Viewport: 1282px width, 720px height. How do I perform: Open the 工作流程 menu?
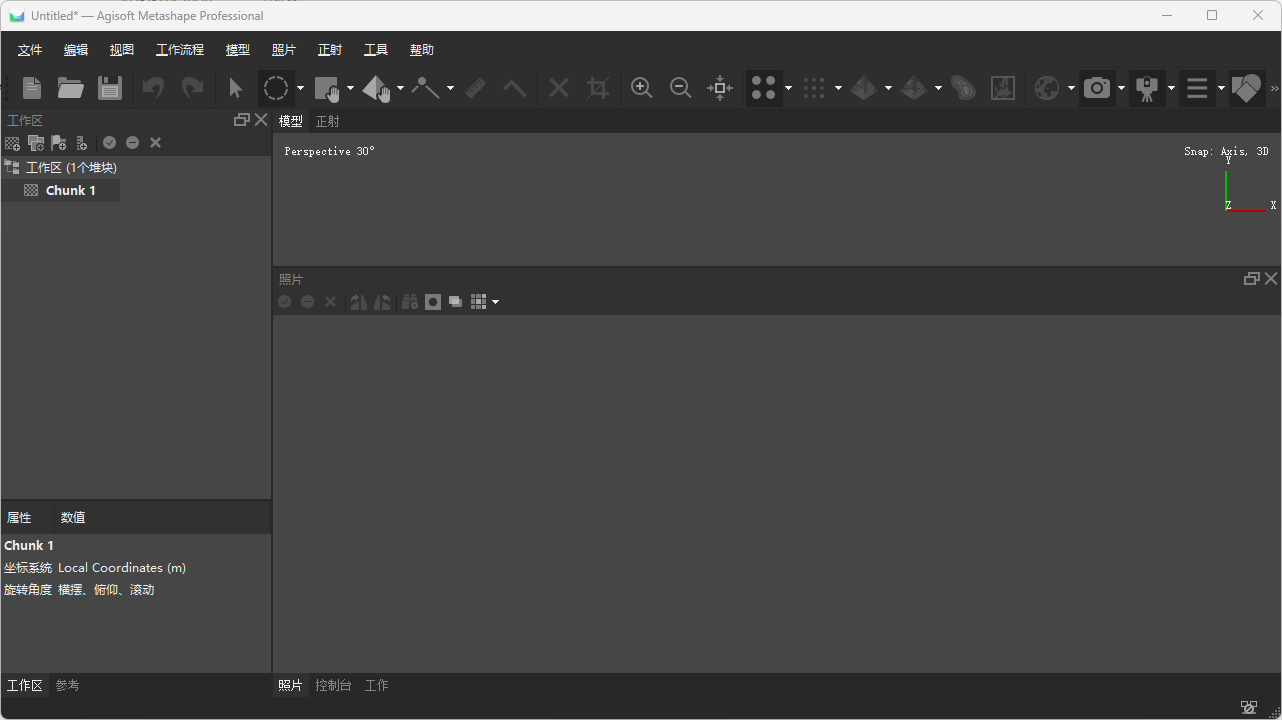180,49
